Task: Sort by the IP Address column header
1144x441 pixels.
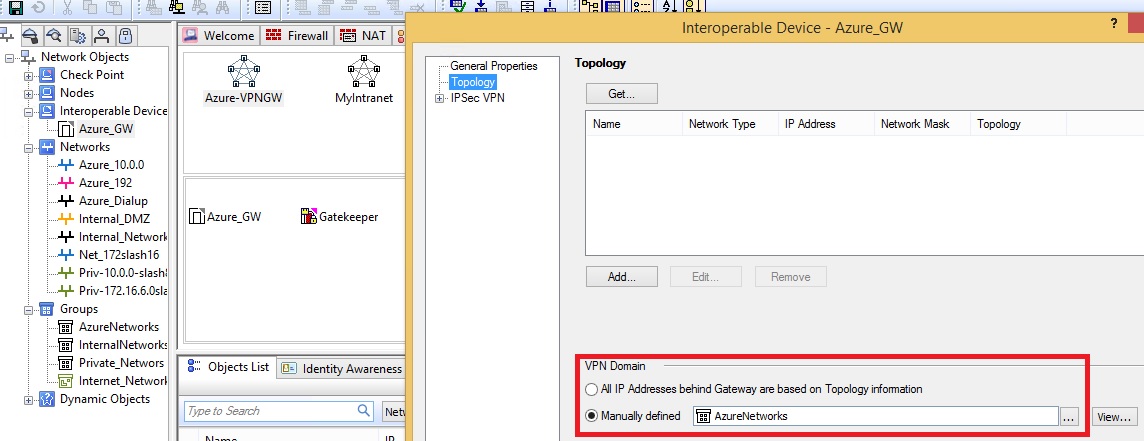Action: (826, 124)
